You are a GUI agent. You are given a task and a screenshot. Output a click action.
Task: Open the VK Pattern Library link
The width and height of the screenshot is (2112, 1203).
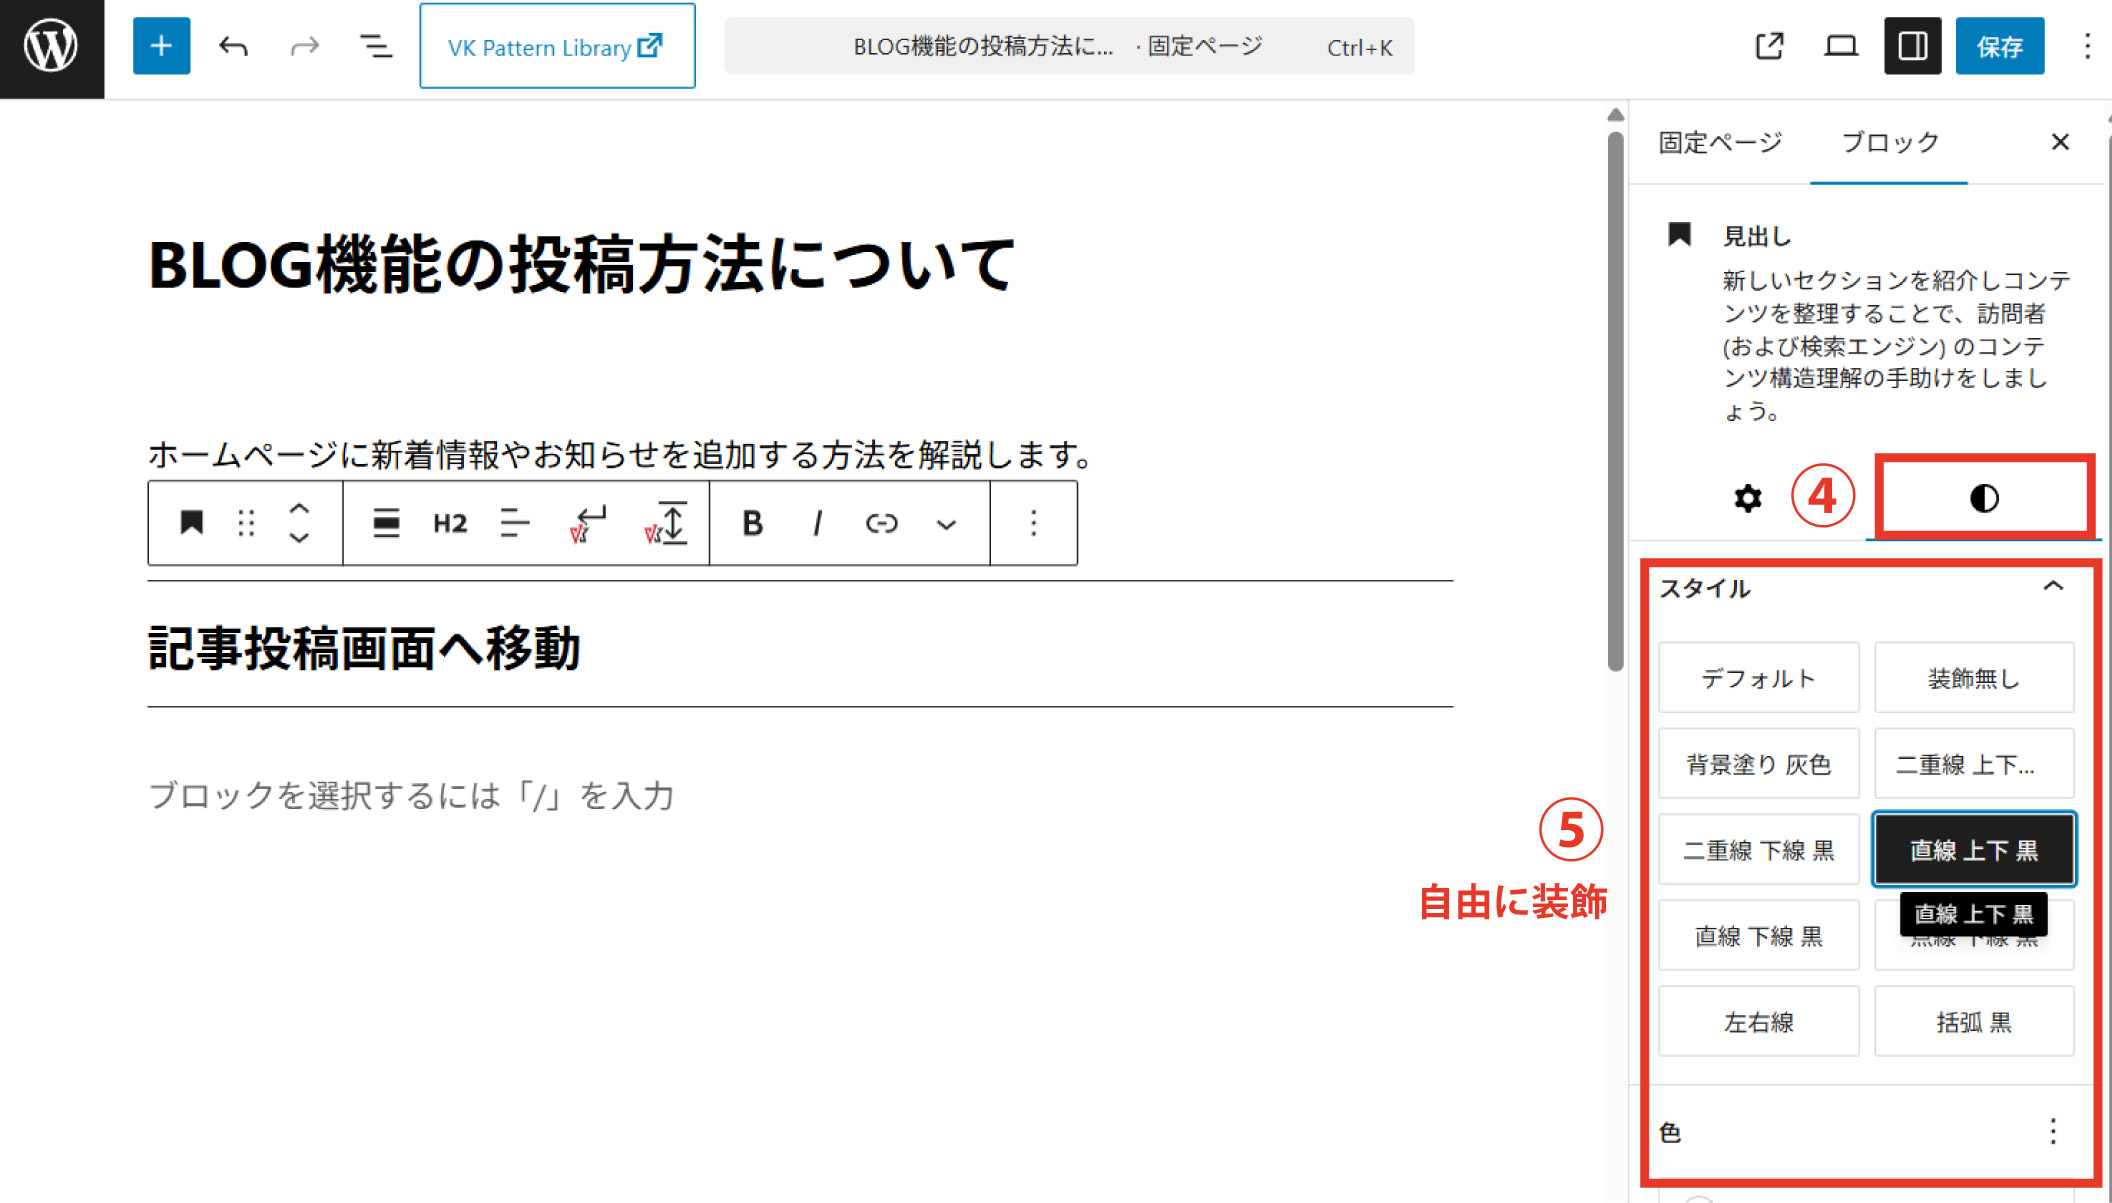(556, 46)
